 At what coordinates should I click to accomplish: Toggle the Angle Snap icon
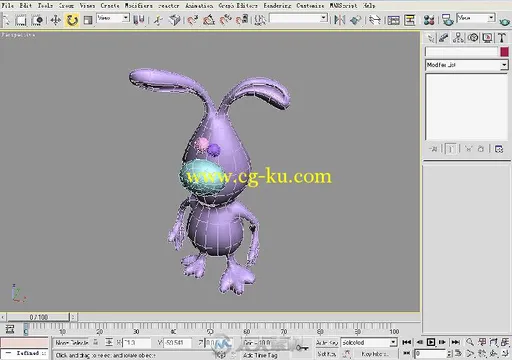[x=209, y=20]
